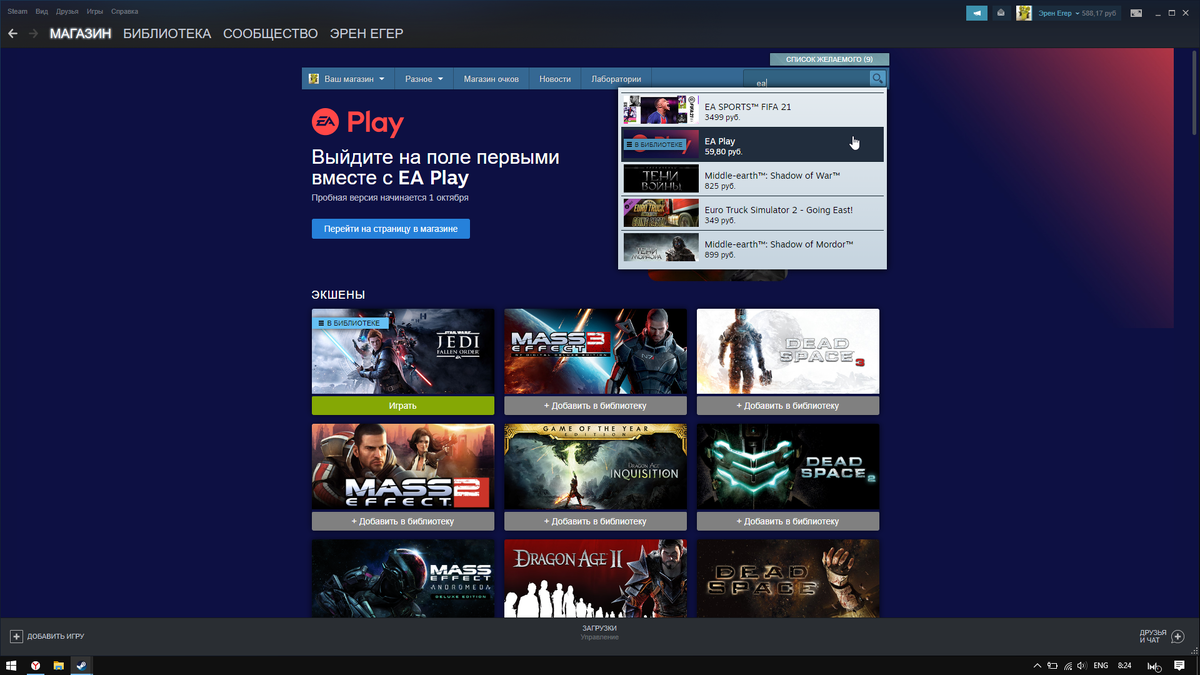Viewport: 1200px width, 675px height.
Task: Select Middle-earth: Shadow of Mordor result
Action: click(752, 248)
